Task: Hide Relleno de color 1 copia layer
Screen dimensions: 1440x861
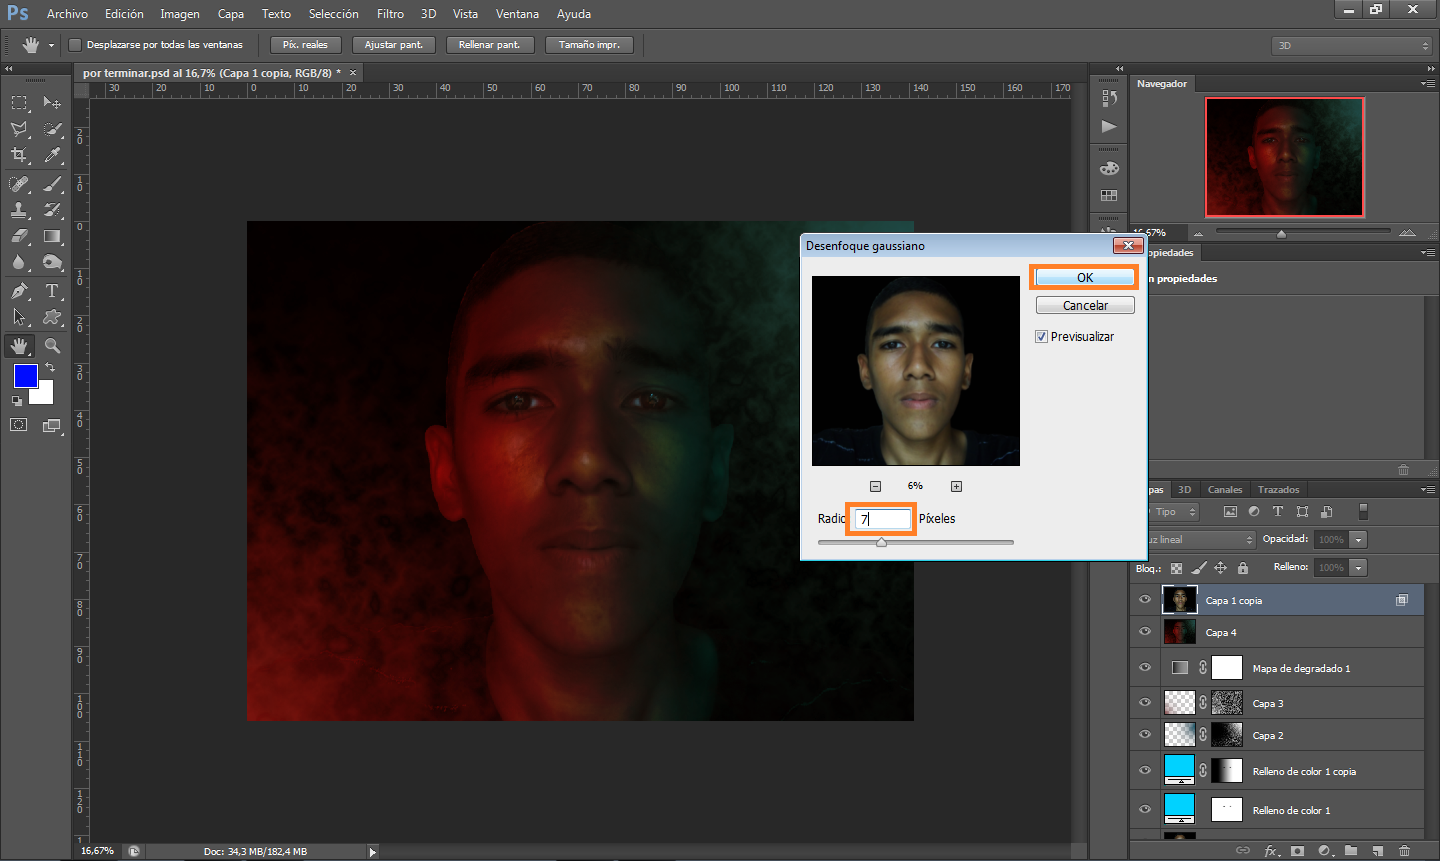Action: point(1145,771)
